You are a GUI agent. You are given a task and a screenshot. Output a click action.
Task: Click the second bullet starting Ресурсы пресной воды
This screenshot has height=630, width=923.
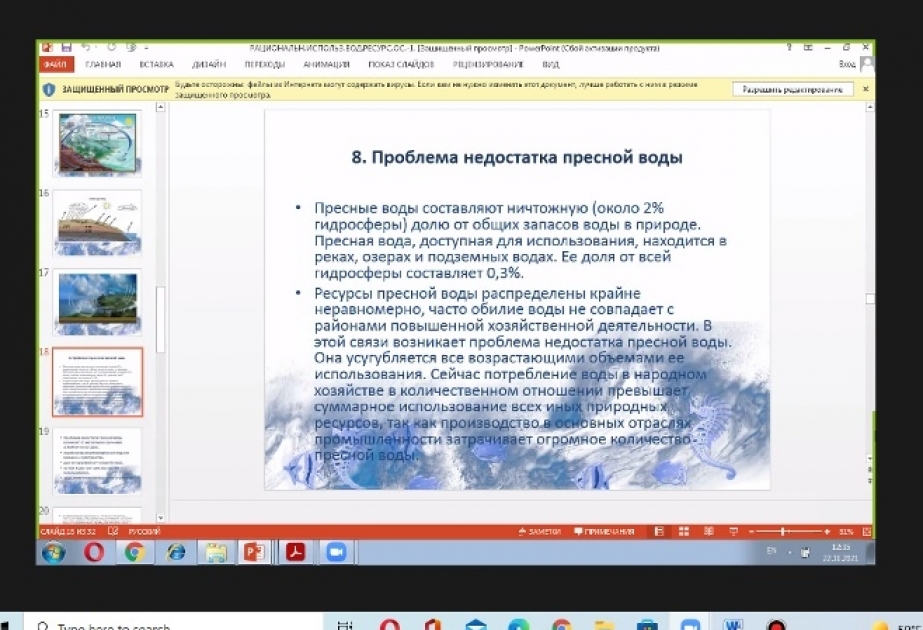[523, 374]
